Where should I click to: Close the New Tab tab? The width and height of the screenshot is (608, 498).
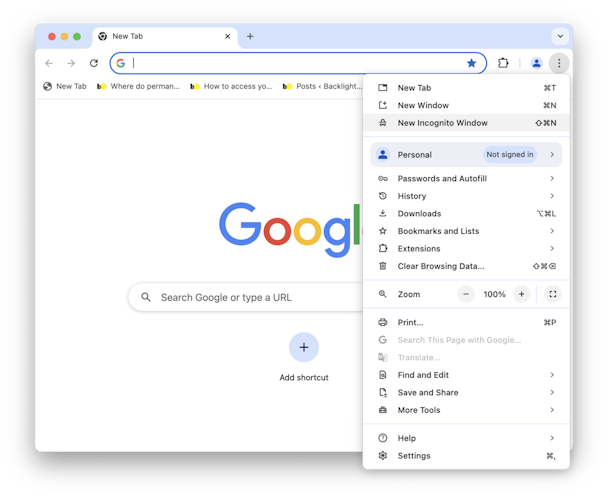point(228,36)
